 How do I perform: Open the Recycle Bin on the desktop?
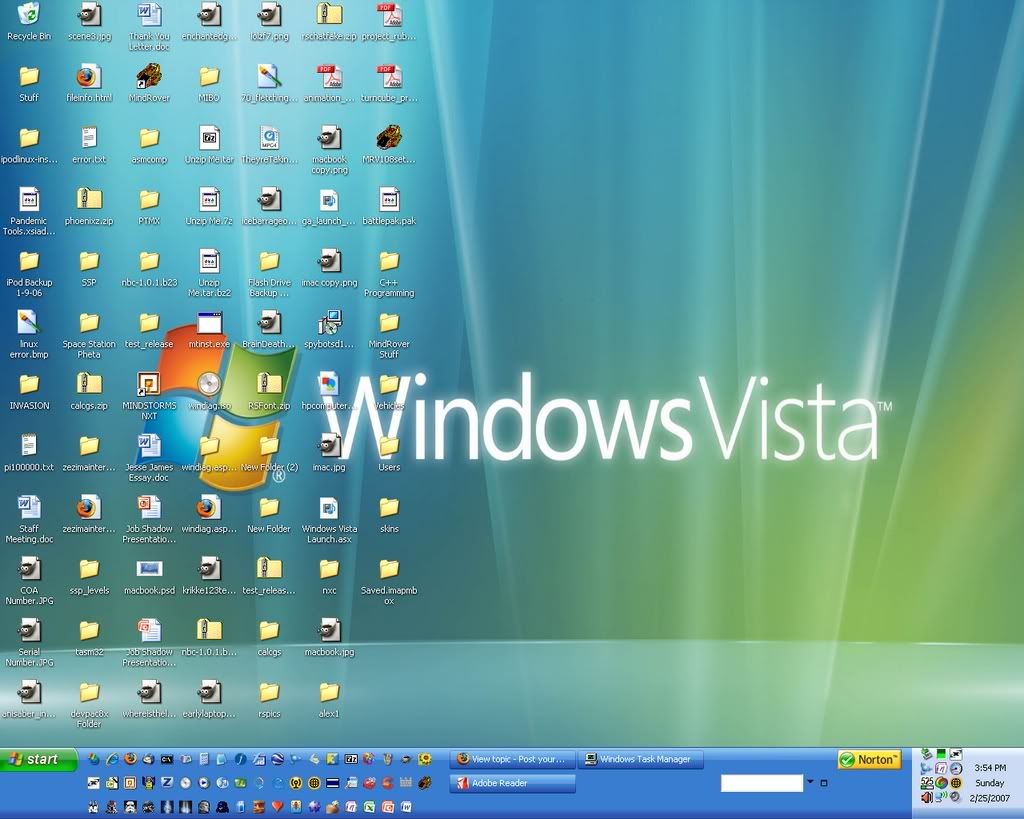click(29, 21)
